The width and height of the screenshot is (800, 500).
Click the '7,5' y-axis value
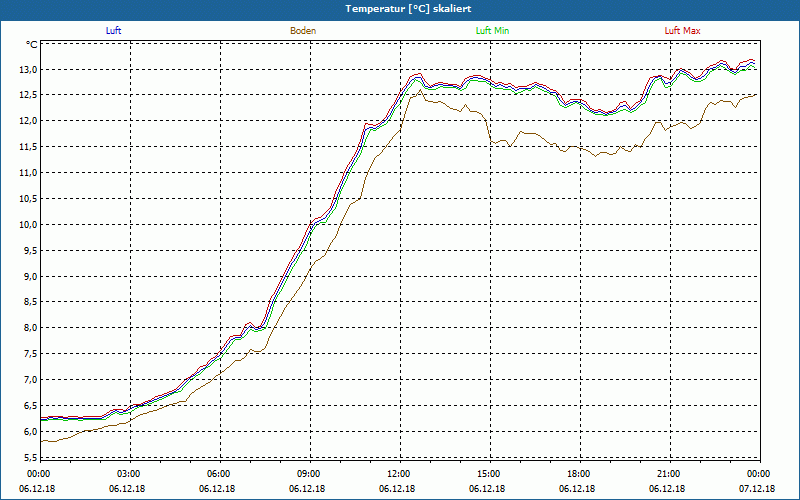click(x=30, y=354)
